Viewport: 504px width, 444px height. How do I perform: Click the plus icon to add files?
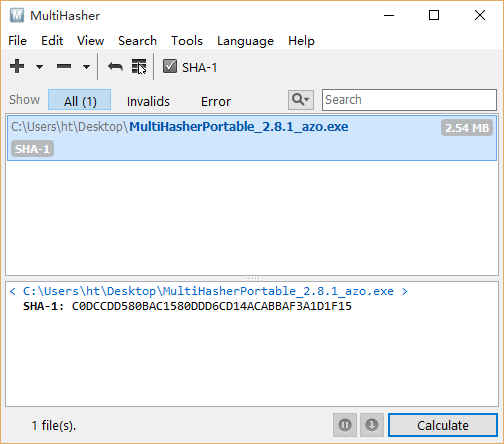tap(17, 66)
